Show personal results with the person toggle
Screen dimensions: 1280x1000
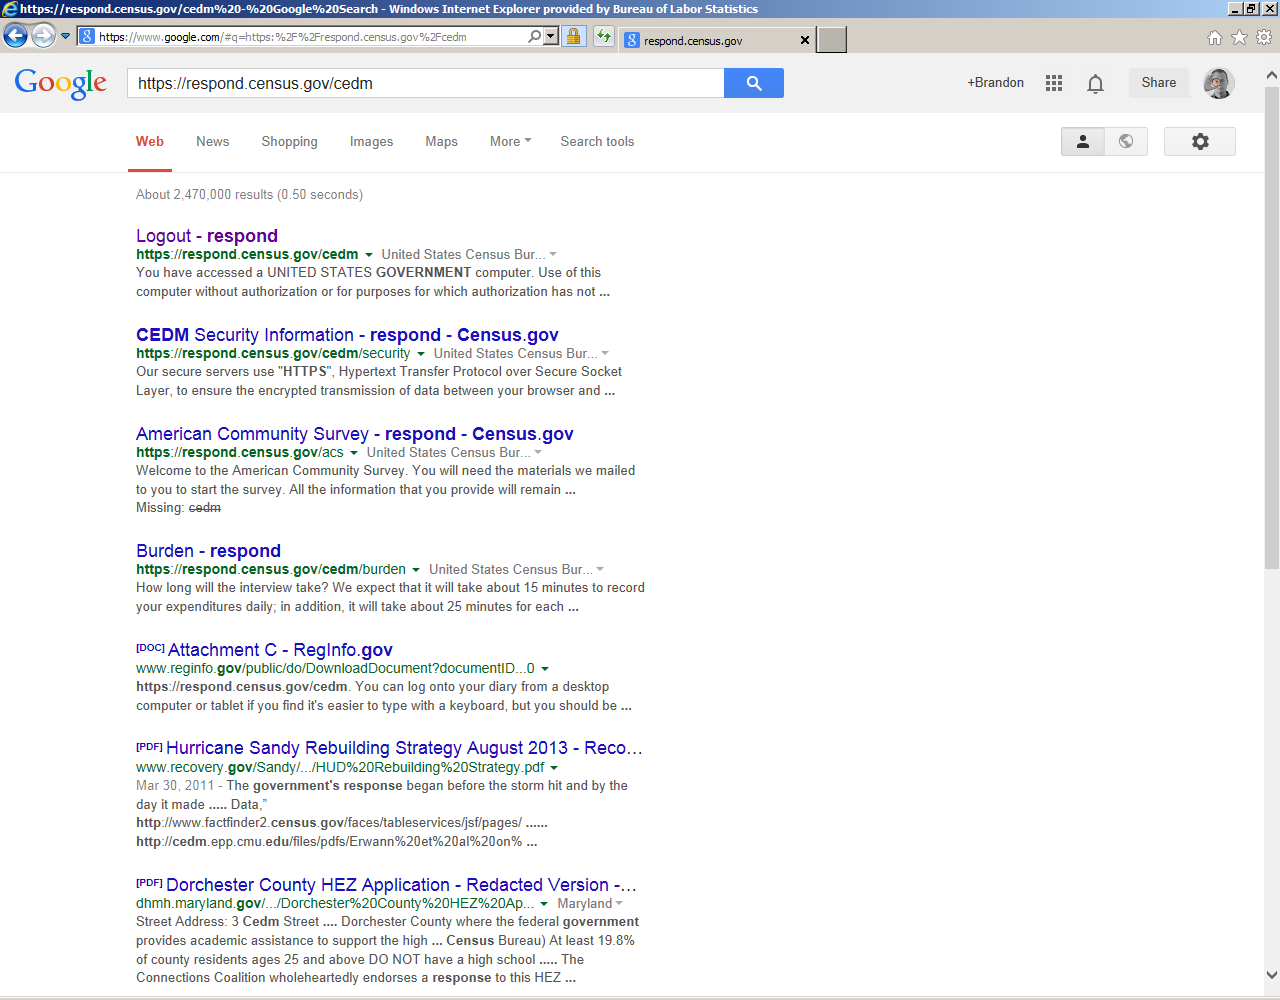pyautogui.click(x=1083, y=142)
